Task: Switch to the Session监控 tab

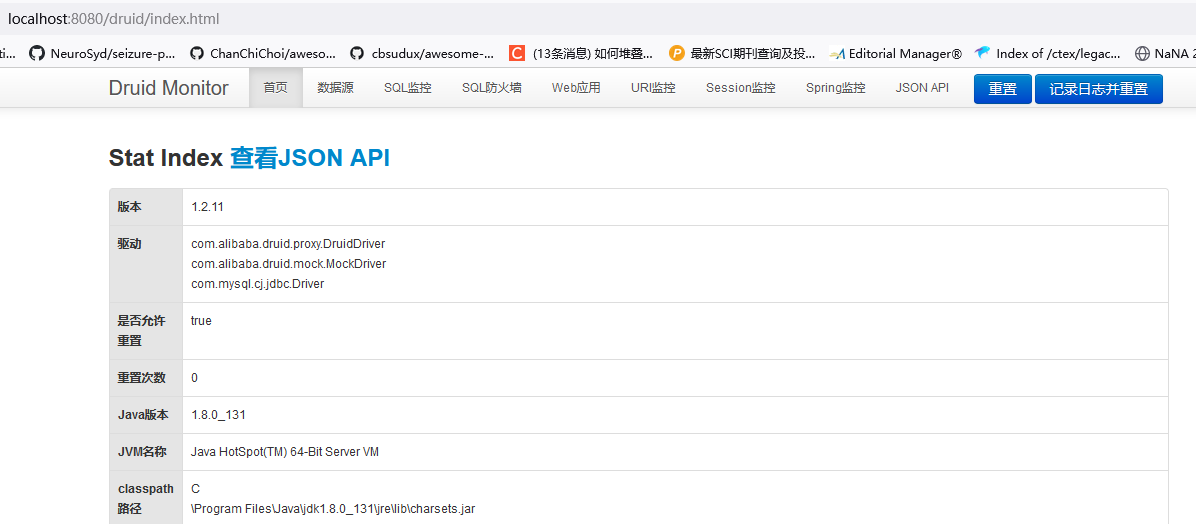Action: pos(740,88)
